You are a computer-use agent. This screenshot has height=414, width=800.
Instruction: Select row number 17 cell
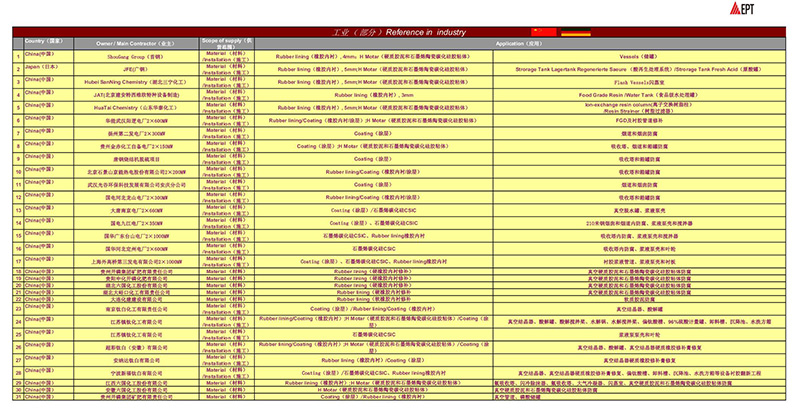(x=18, y=262)
